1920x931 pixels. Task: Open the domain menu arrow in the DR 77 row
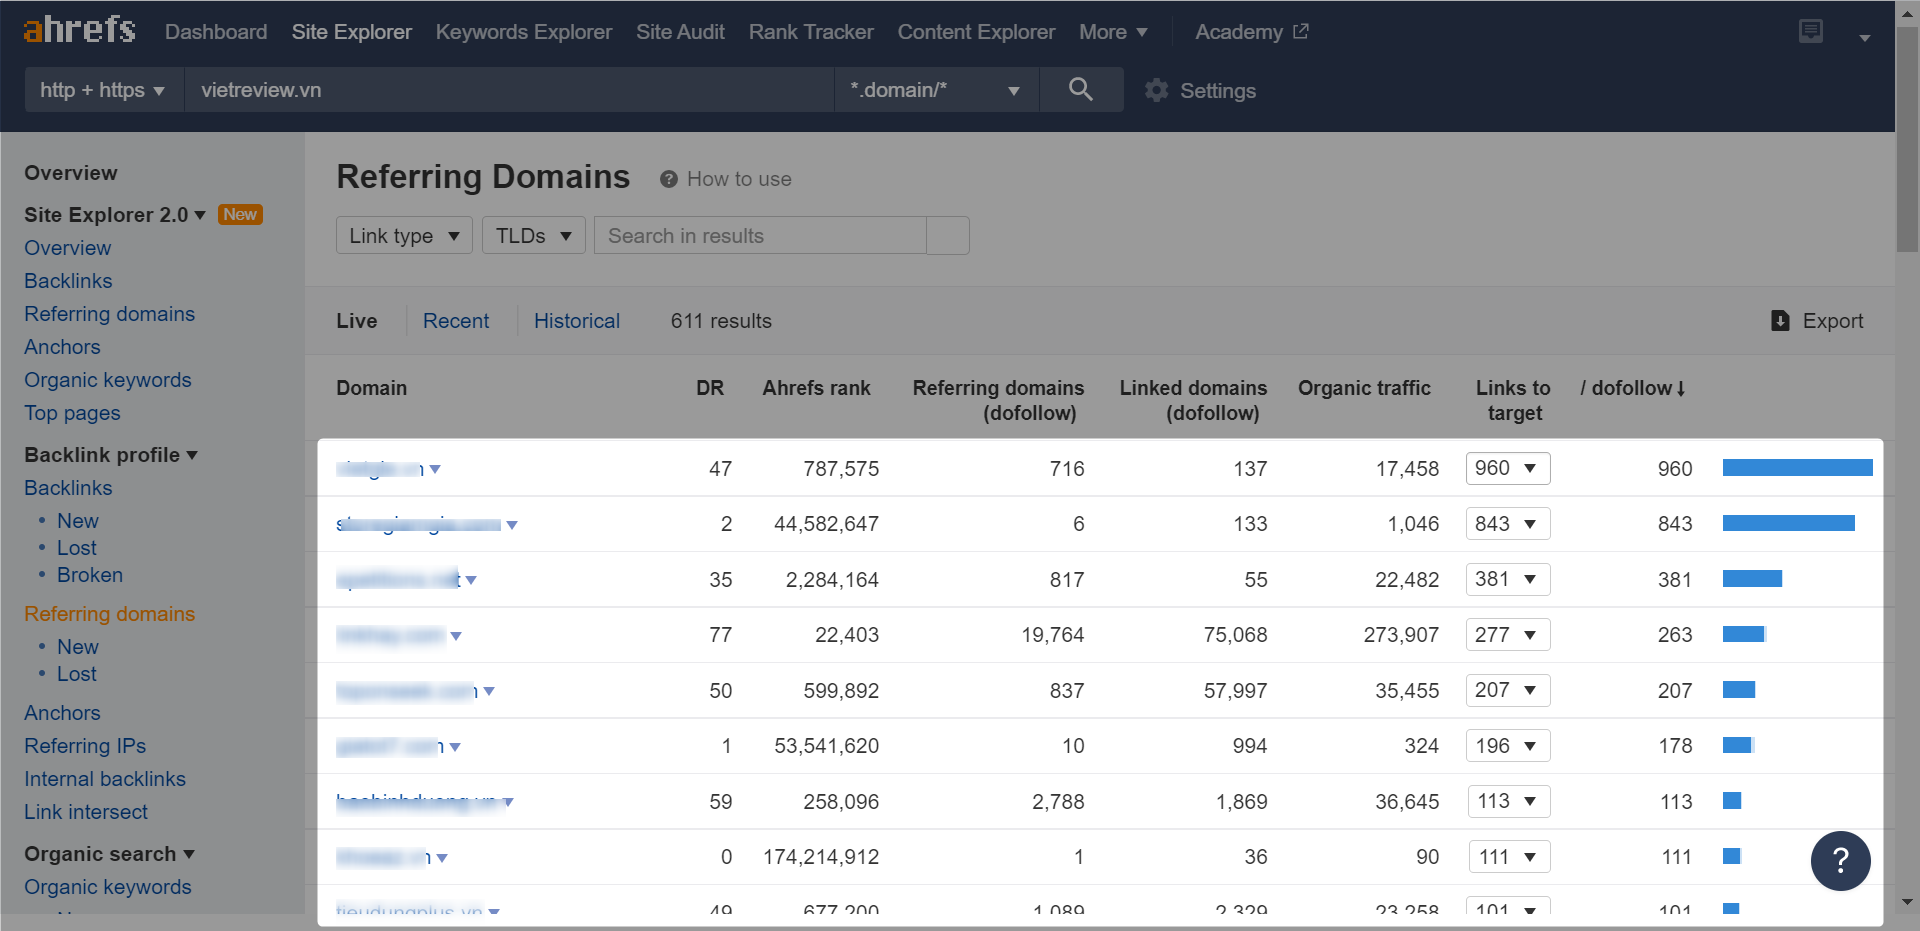click(456, 636)
